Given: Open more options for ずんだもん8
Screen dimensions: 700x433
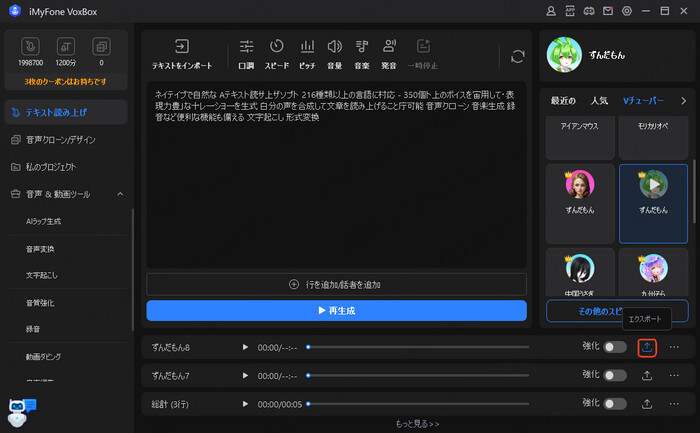Looking at the screenshot, I should (674, 347).
